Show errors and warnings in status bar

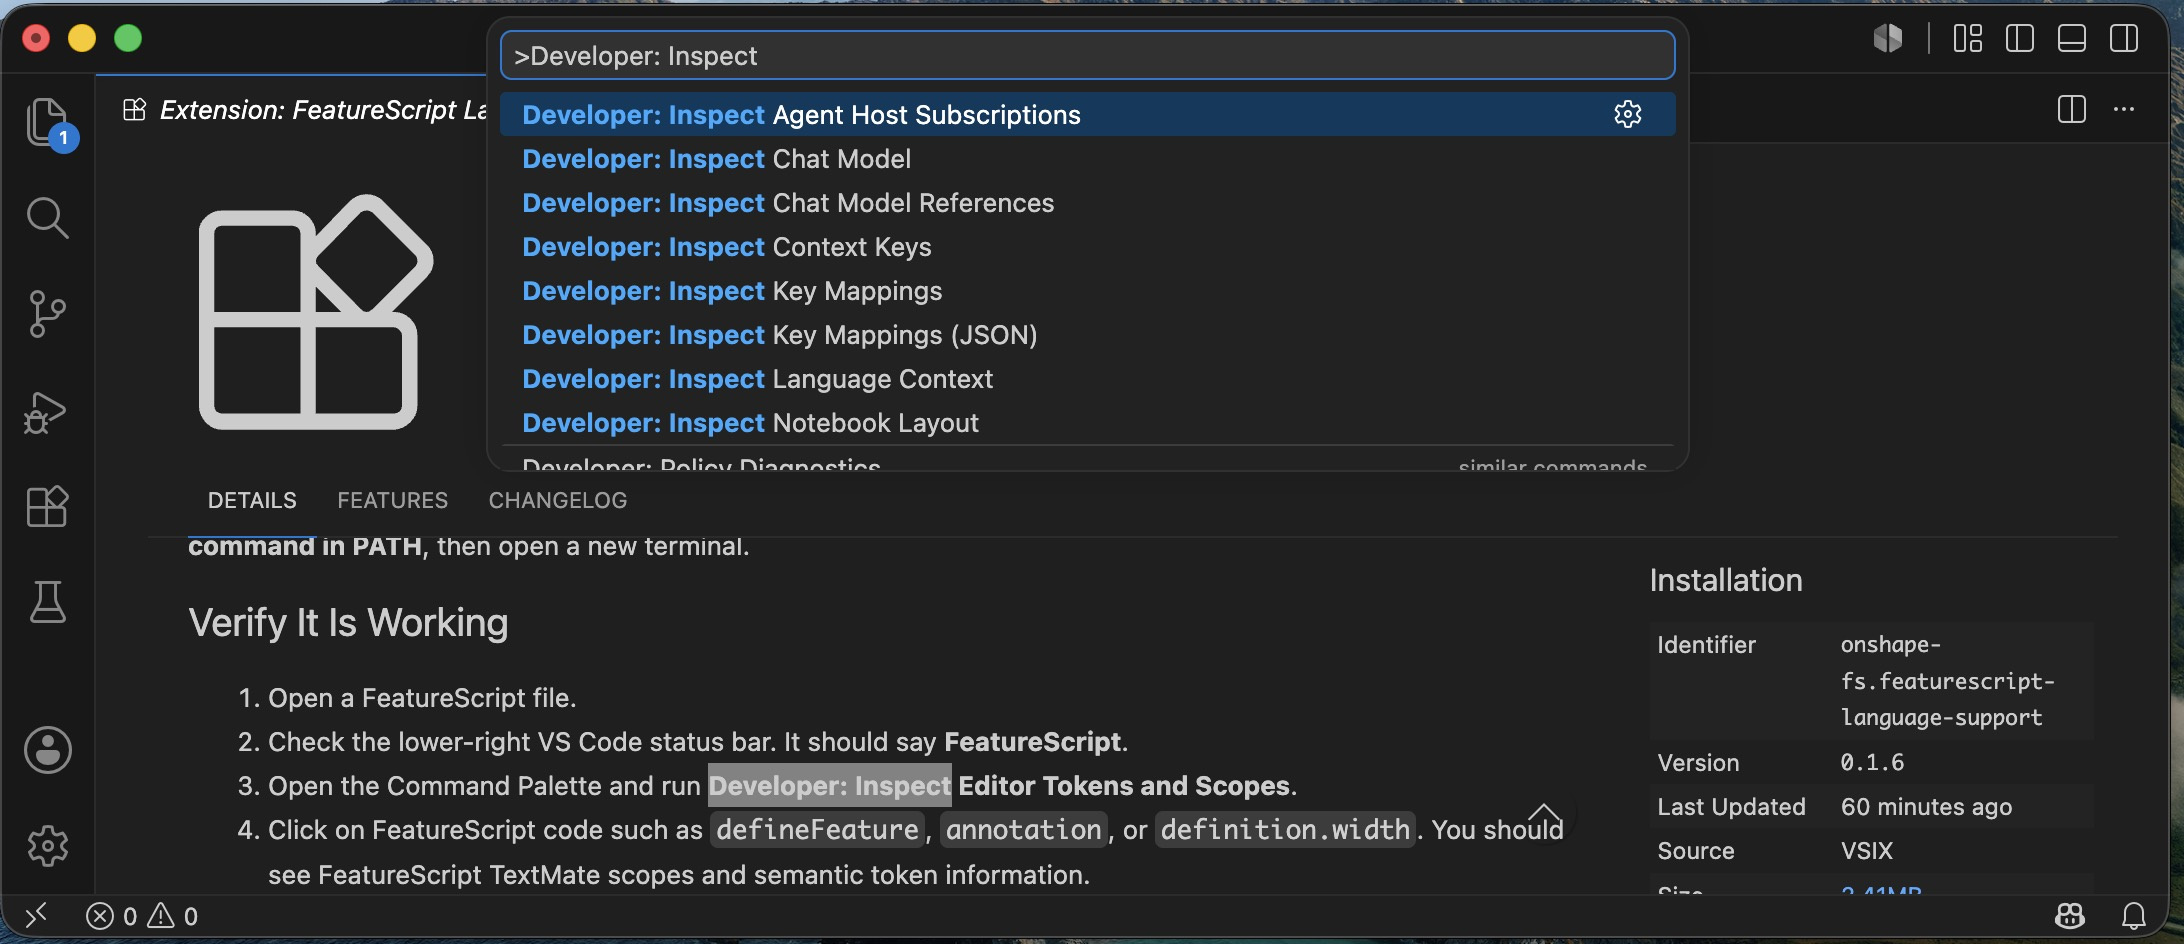point(142,916)
